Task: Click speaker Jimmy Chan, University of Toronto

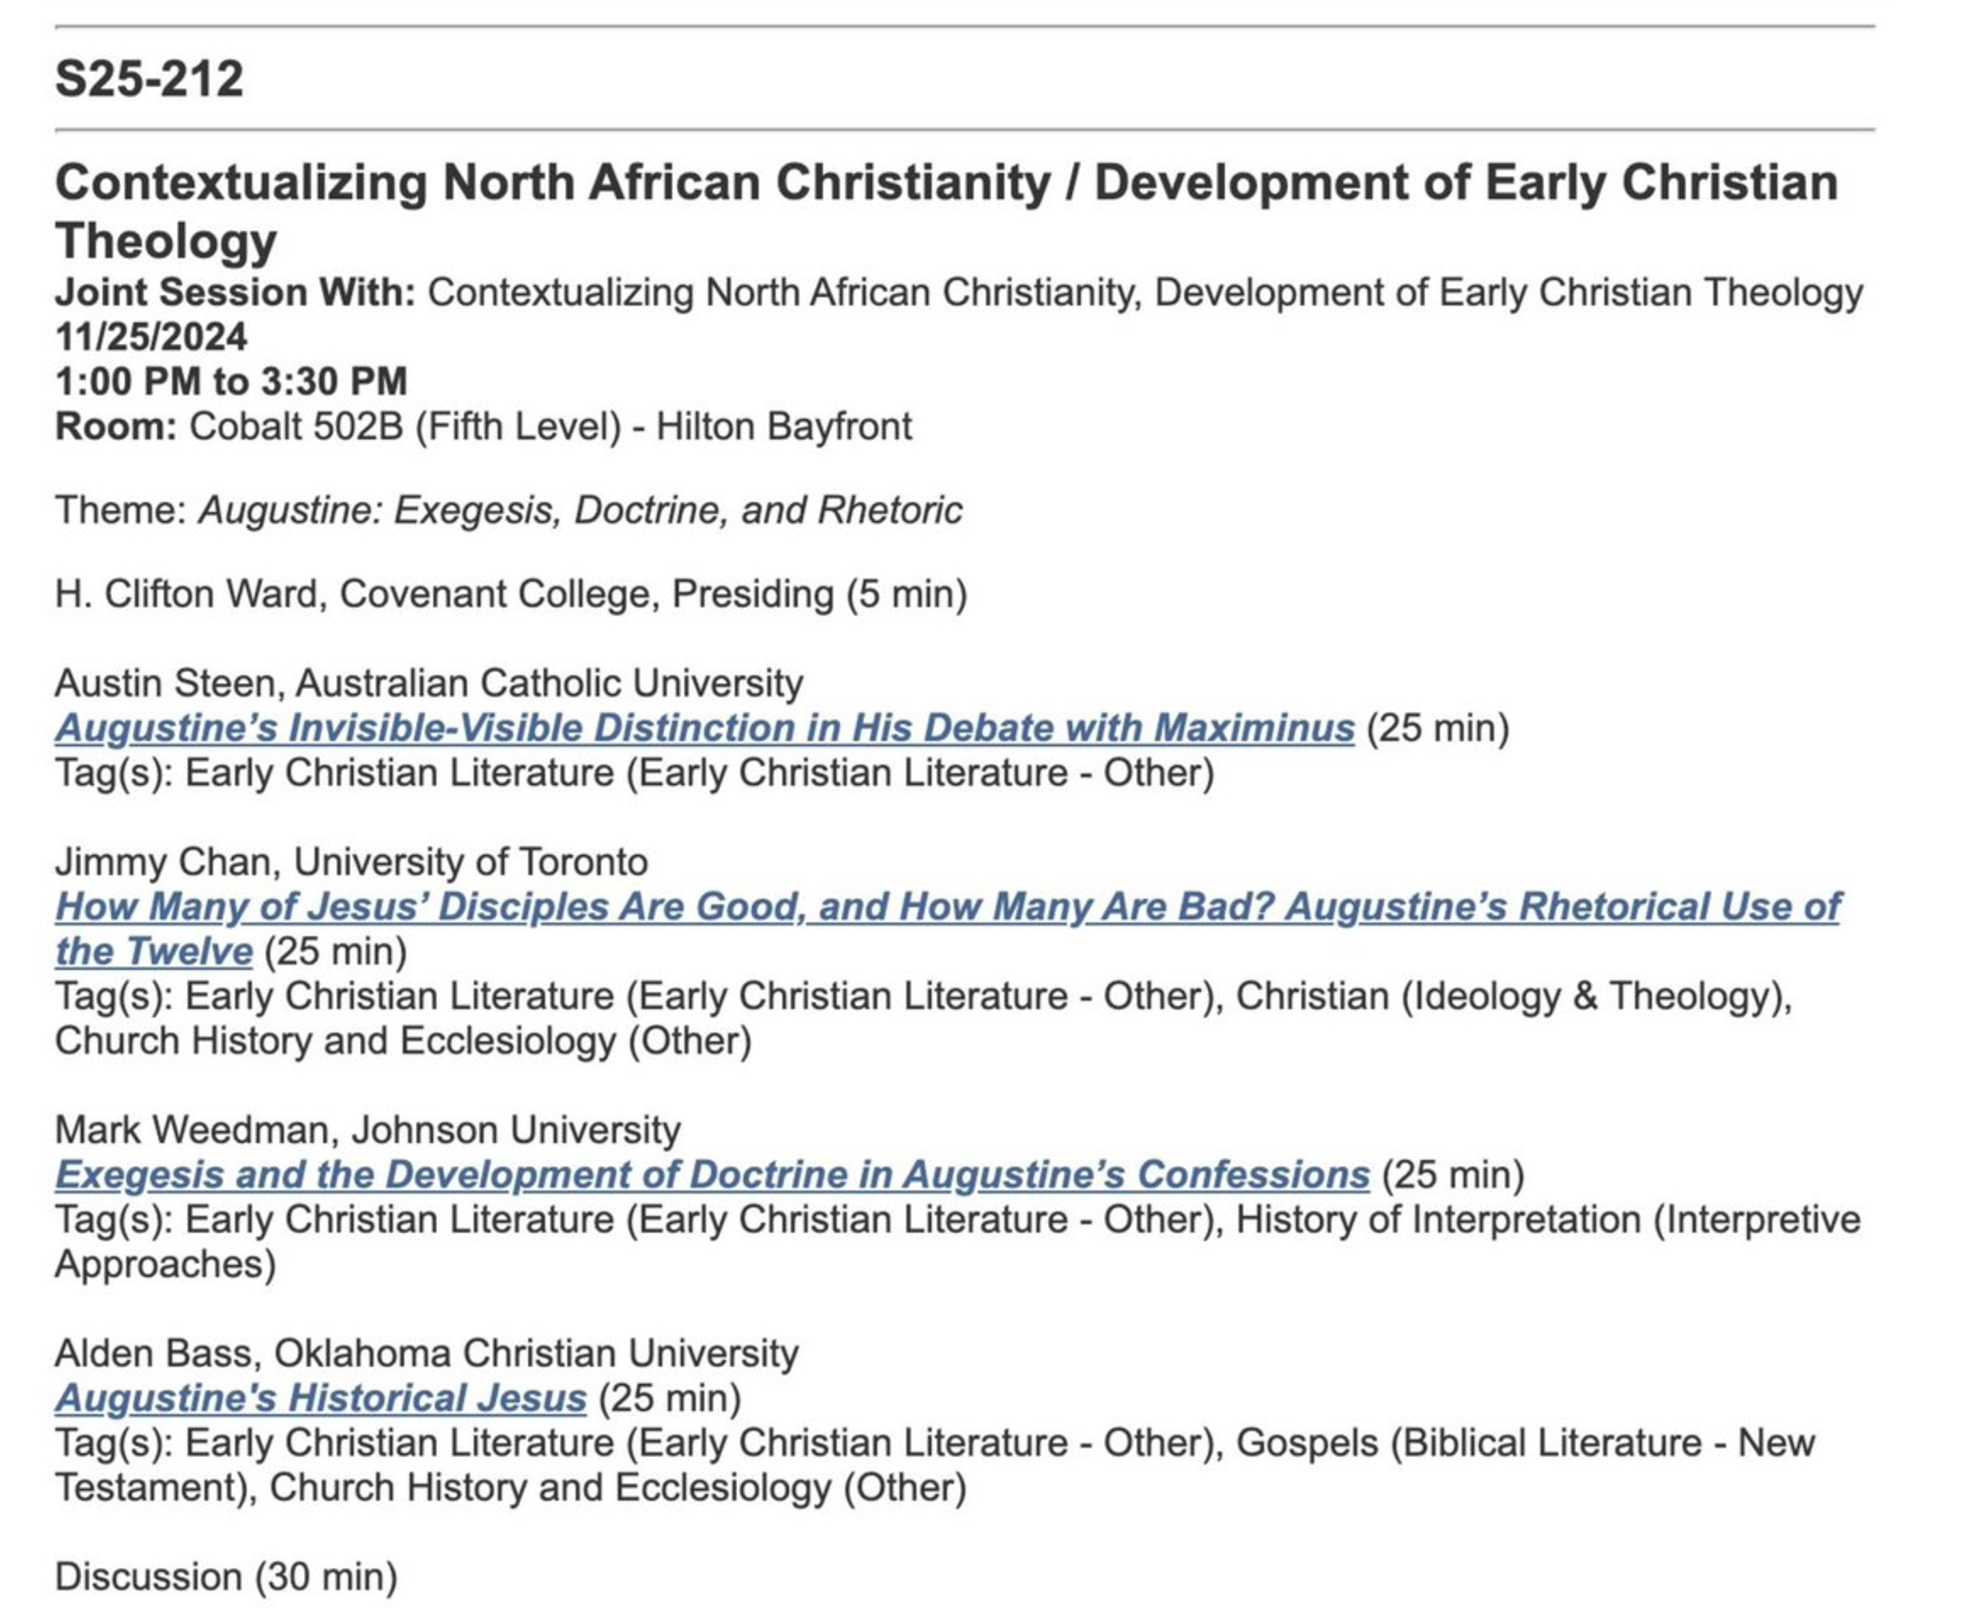Action: [351, 862]
